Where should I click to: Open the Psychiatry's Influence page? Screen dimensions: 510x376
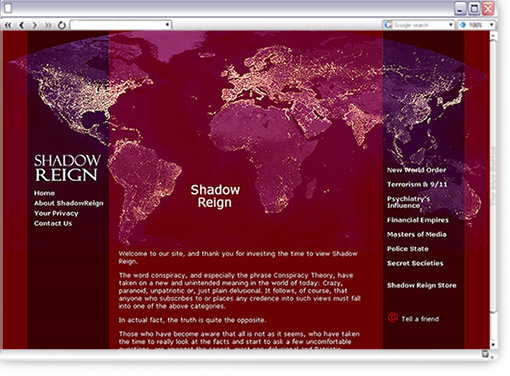point(408,202)
